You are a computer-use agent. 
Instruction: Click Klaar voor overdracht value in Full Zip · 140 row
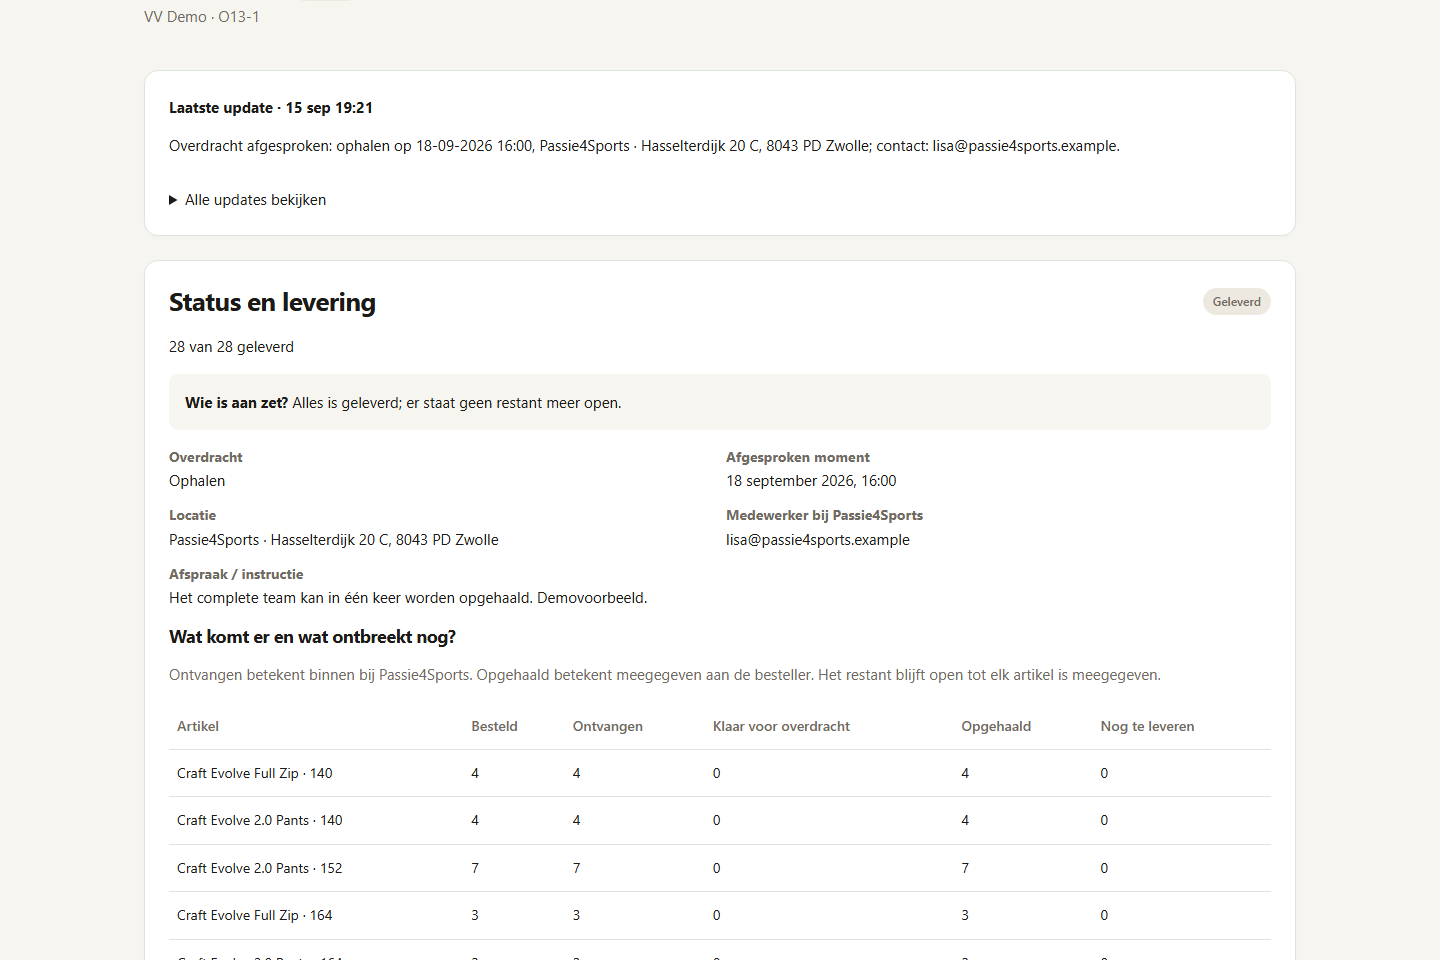tap(717, 773)
